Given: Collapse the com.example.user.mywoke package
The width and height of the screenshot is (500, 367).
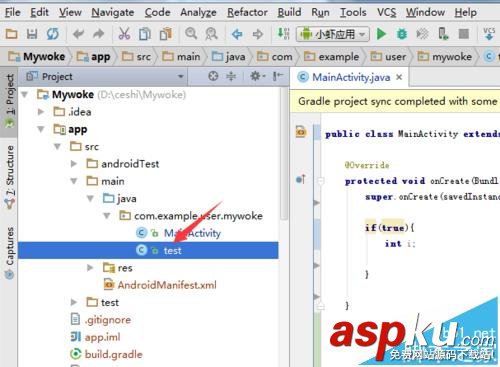Looking at the screenshot, I should tap(107, 216).
